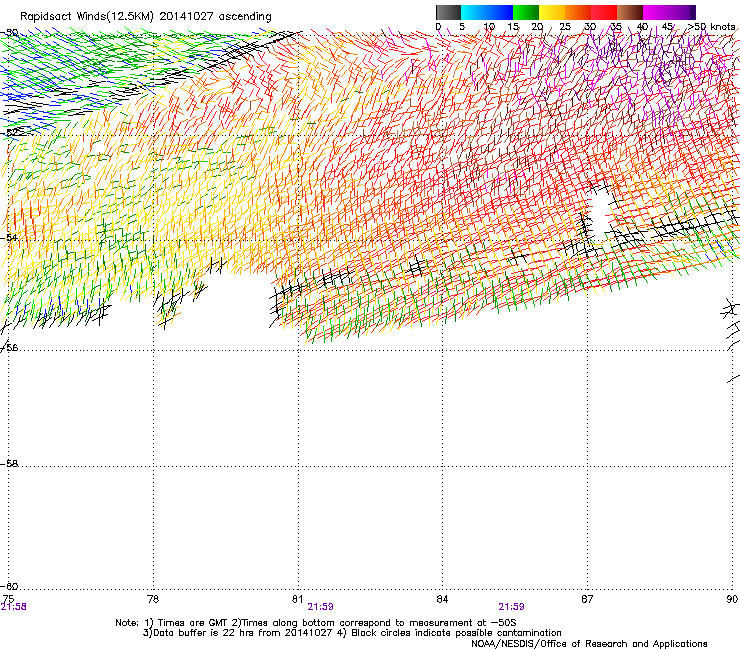This screenshot has width=740, height=650.
Task: Click the purple 21:58 time stamp
Action: [x=14, y=607]
